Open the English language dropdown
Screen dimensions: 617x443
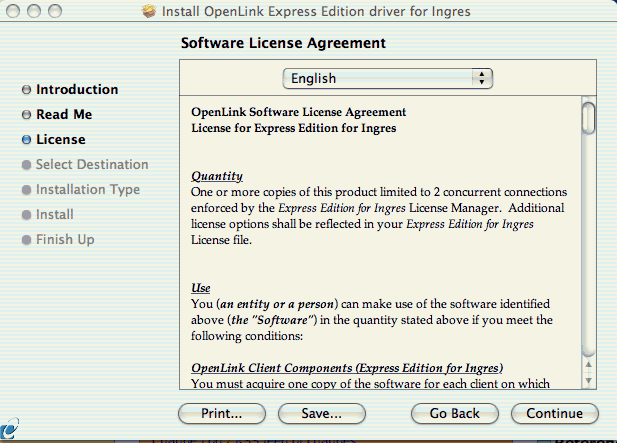tap(388, 78)
